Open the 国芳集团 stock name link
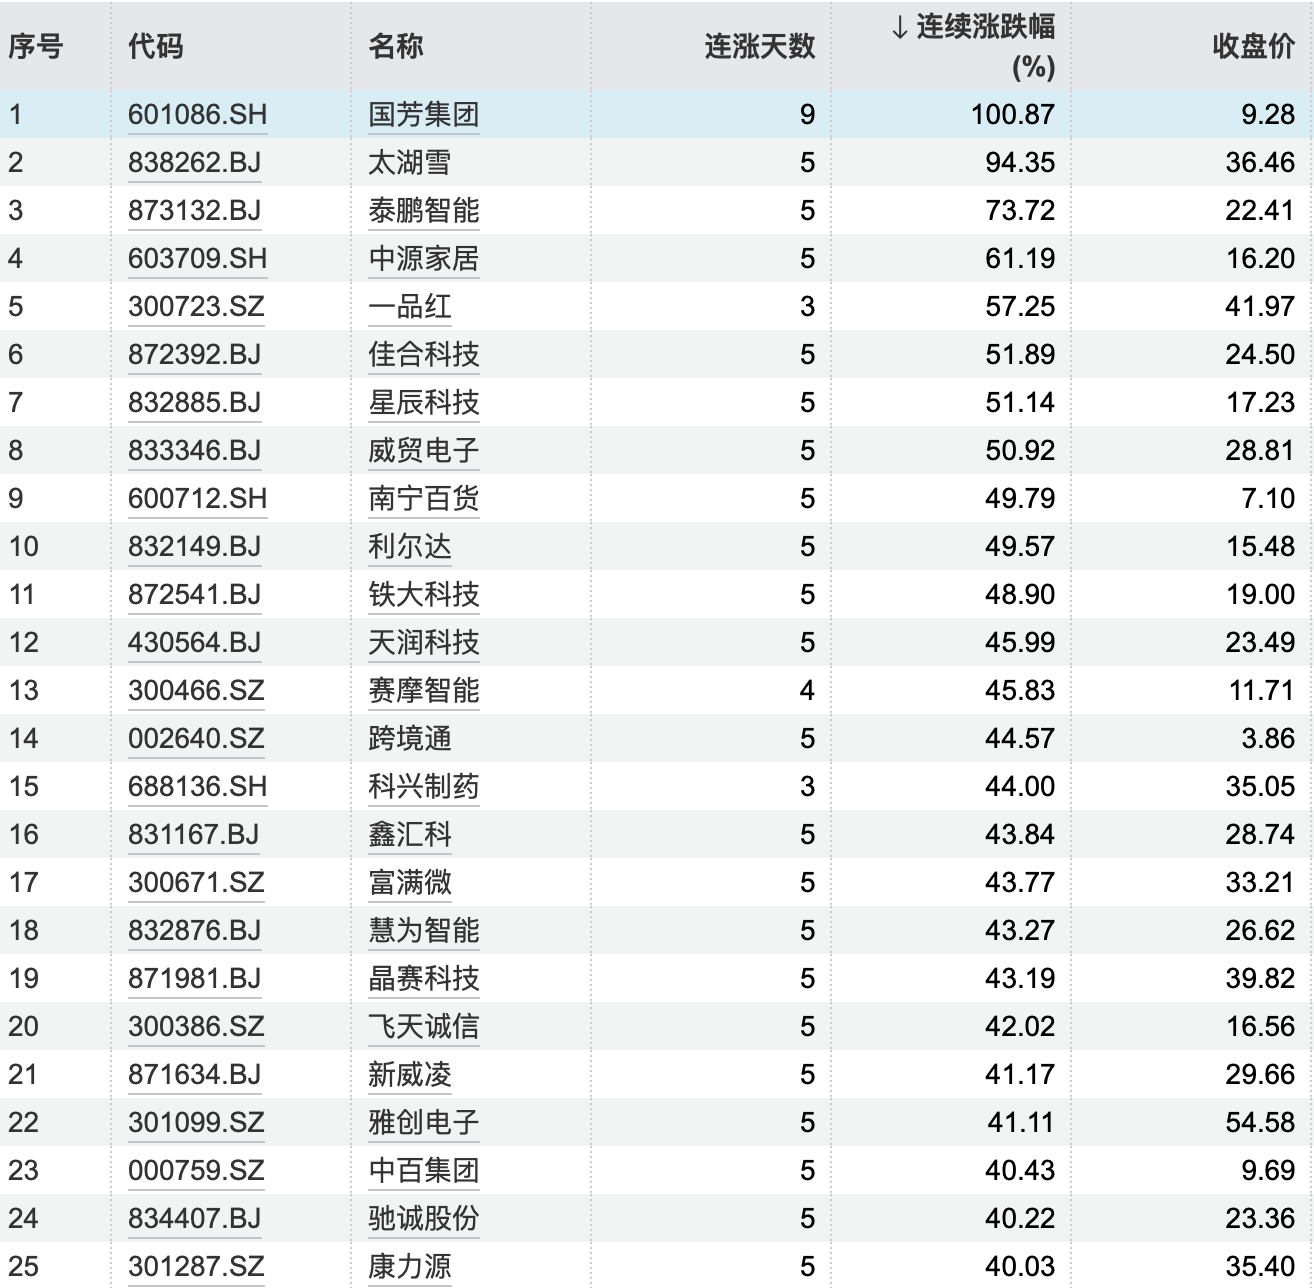This screenshot has width=1314, height=1288. pyautogui.click(x=423, y=115)
